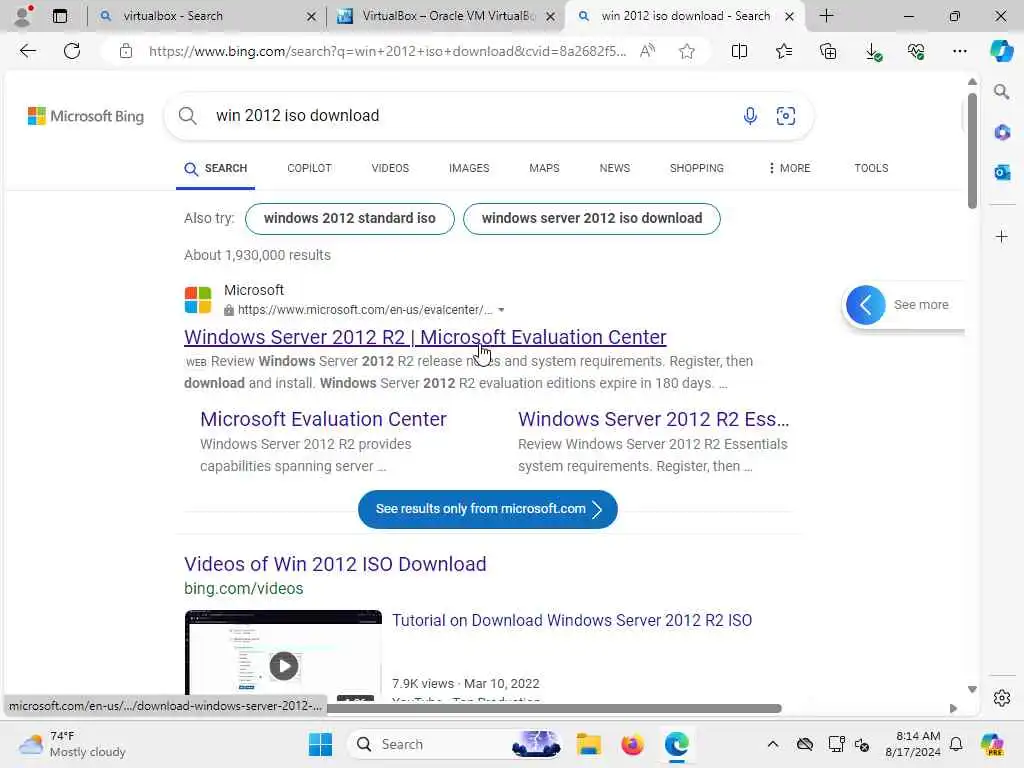Open Downloads icon in toolbar
The width and height of the screenshot is (1024, 768).
872,51
